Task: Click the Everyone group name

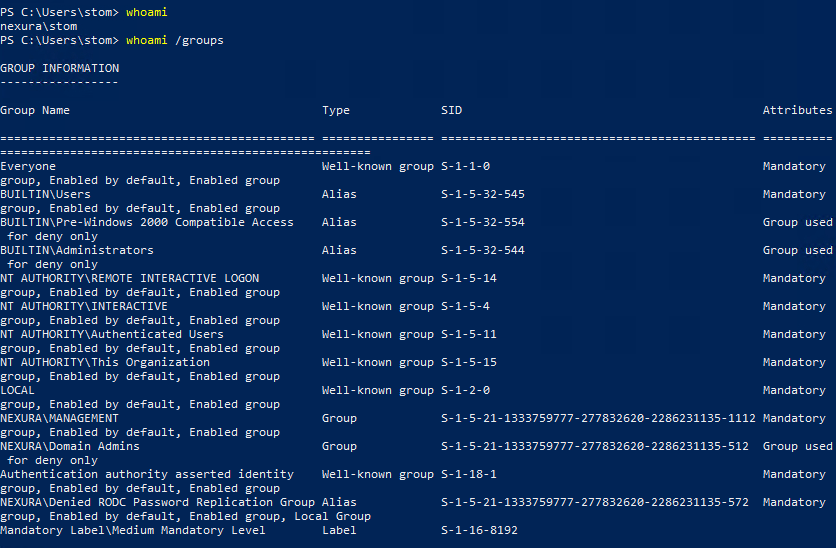Action: coord(28,166)
